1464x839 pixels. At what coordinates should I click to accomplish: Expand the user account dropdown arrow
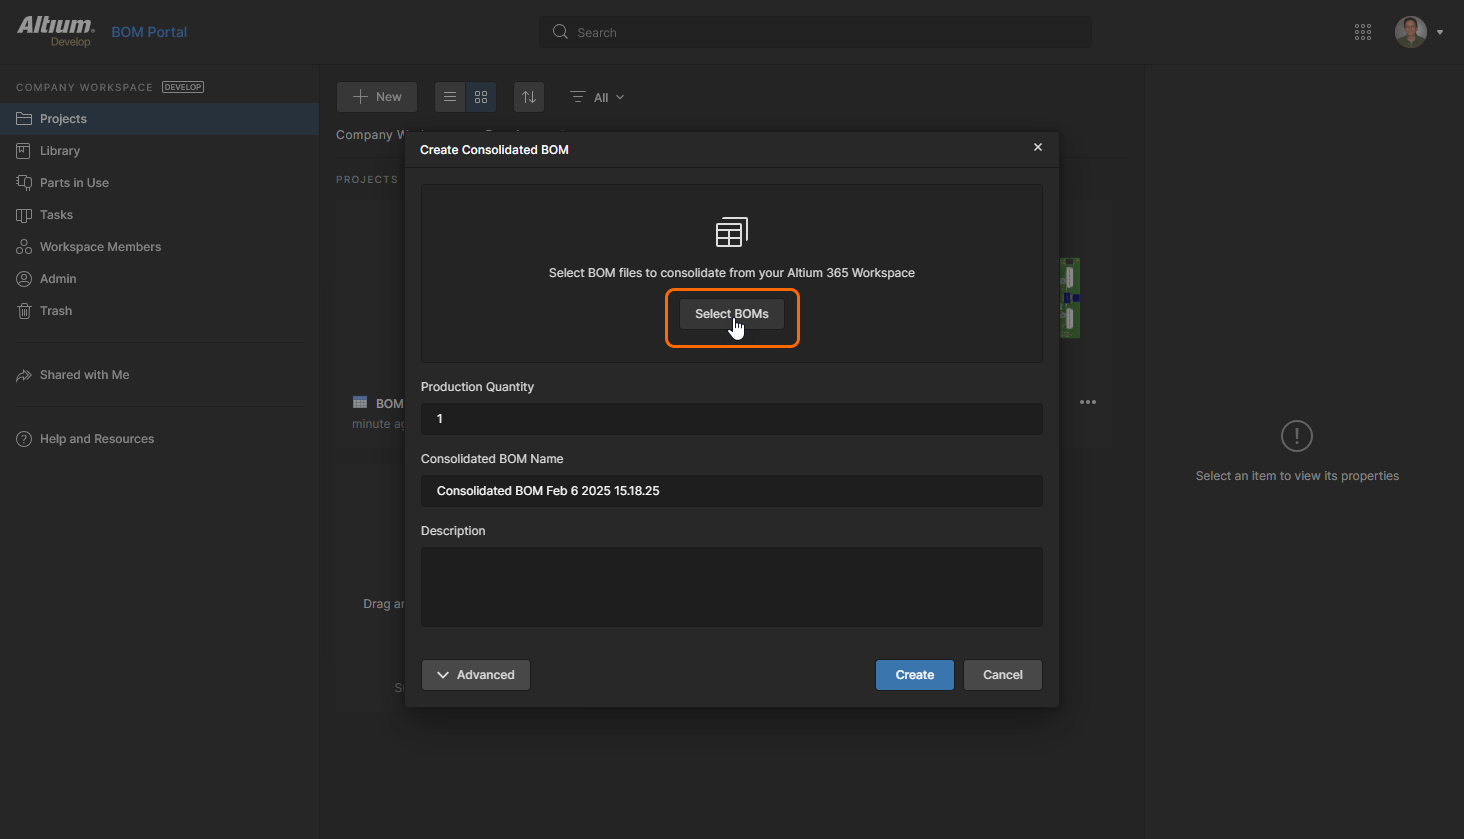(x=1440, y=32)
